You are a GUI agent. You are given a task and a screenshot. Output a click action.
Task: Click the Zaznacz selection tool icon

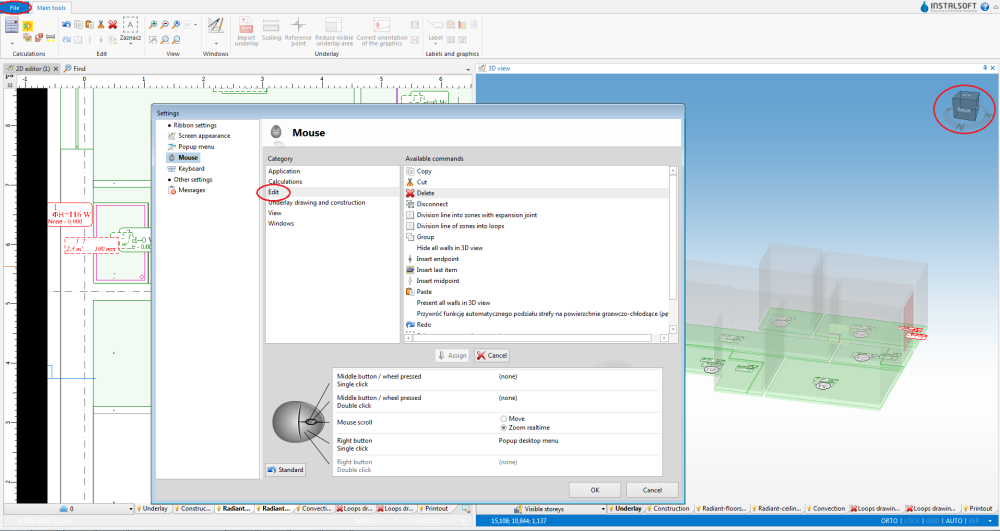pyautogui.click(x=130, y=25)
